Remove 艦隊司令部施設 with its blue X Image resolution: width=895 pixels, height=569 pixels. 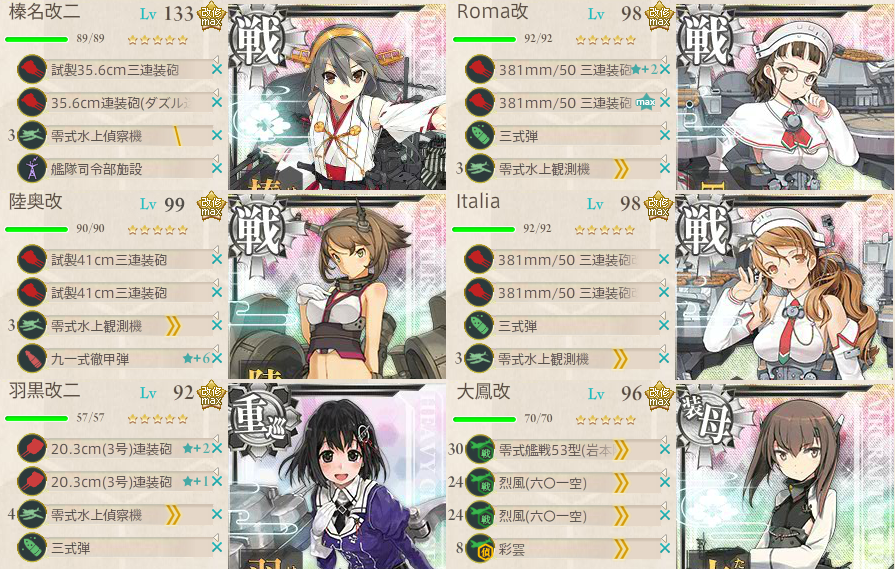[217, 168]
